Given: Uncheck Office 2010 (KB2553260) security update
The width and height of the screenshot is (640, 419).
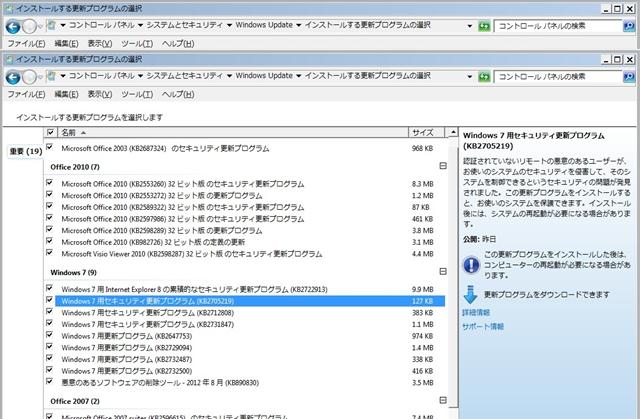Looking at the screenshot, I should pos(50,182).
